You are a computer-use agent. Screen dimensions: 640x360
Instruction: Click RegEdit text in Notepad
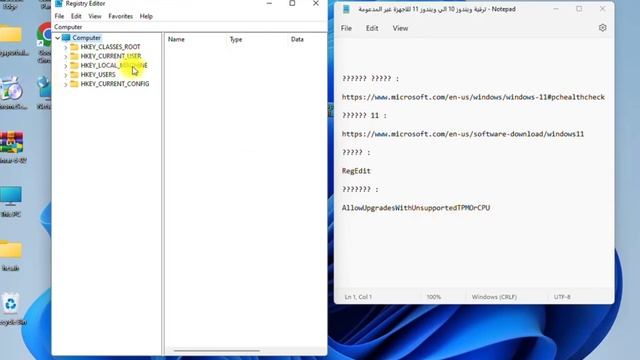click(356, 171)
